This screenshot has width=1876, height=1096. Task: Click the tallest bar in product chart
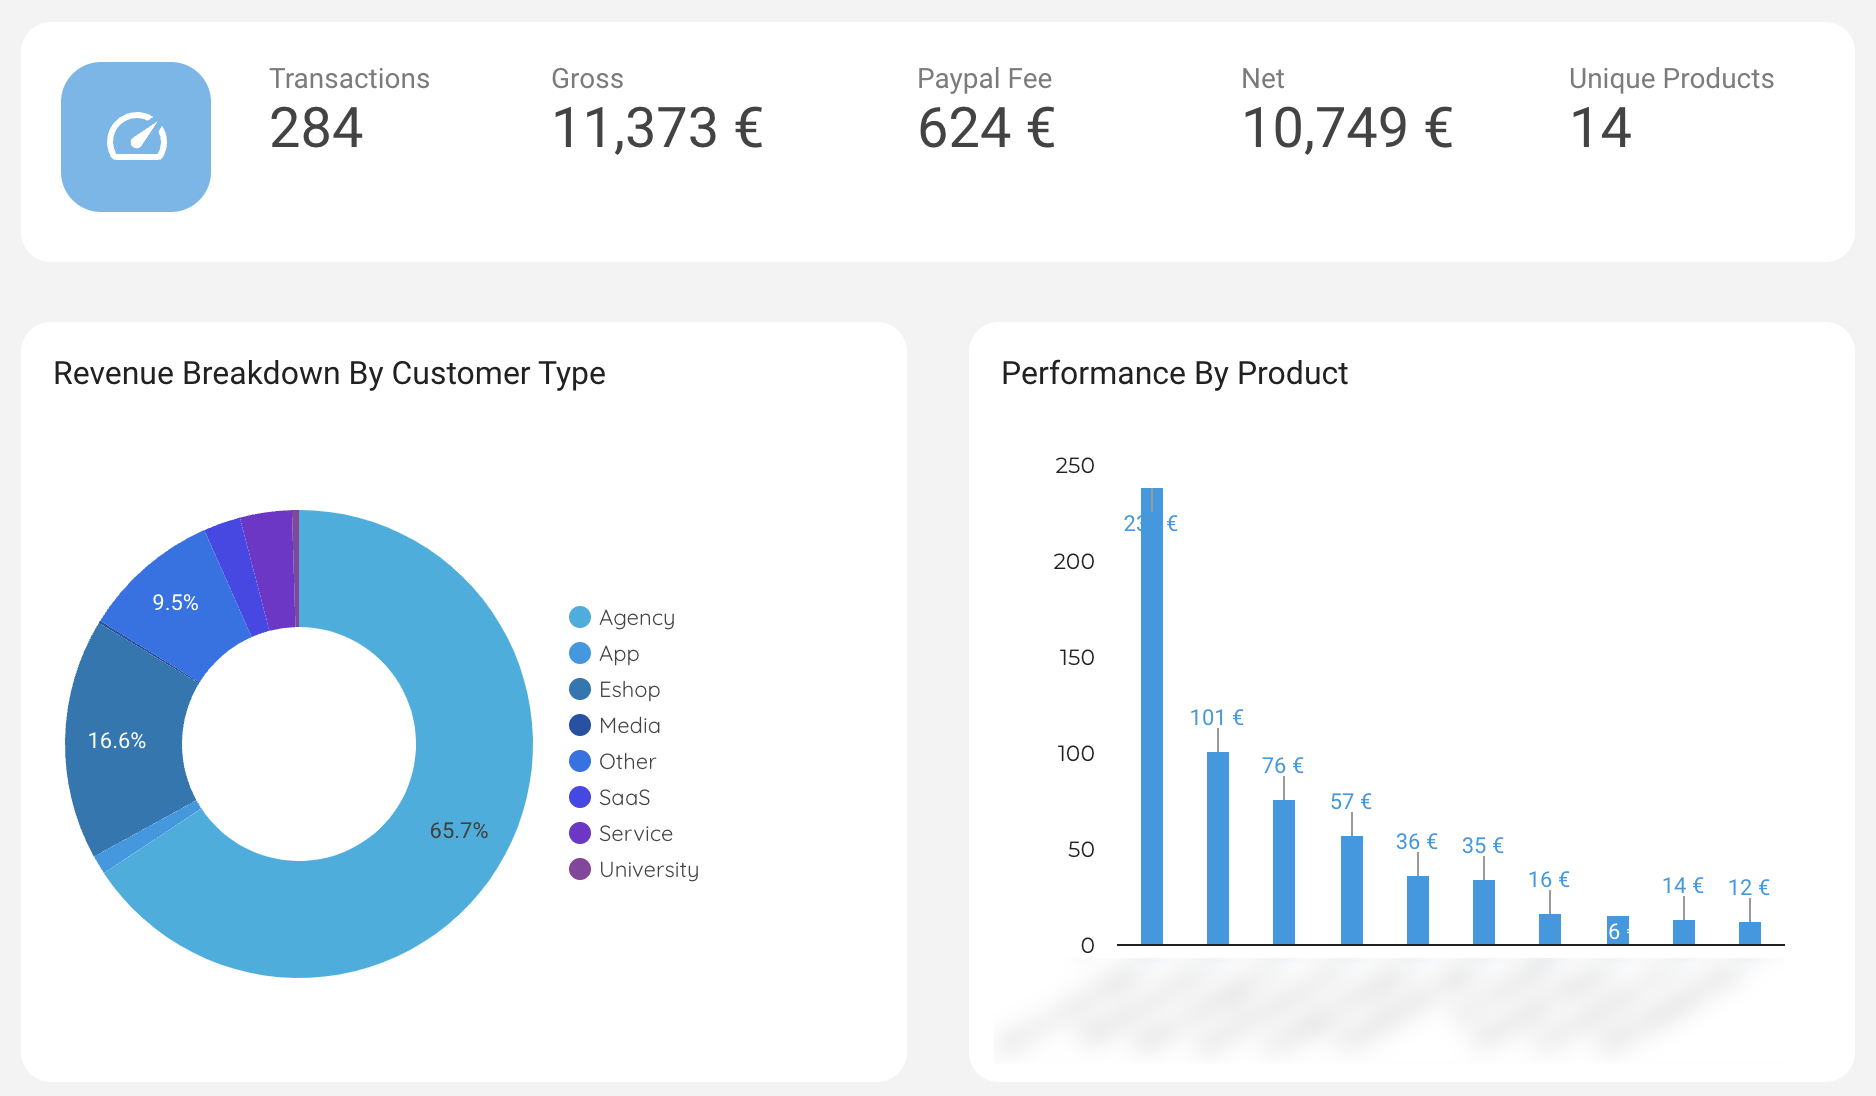pyautogui.click(x=1152, y=716)
